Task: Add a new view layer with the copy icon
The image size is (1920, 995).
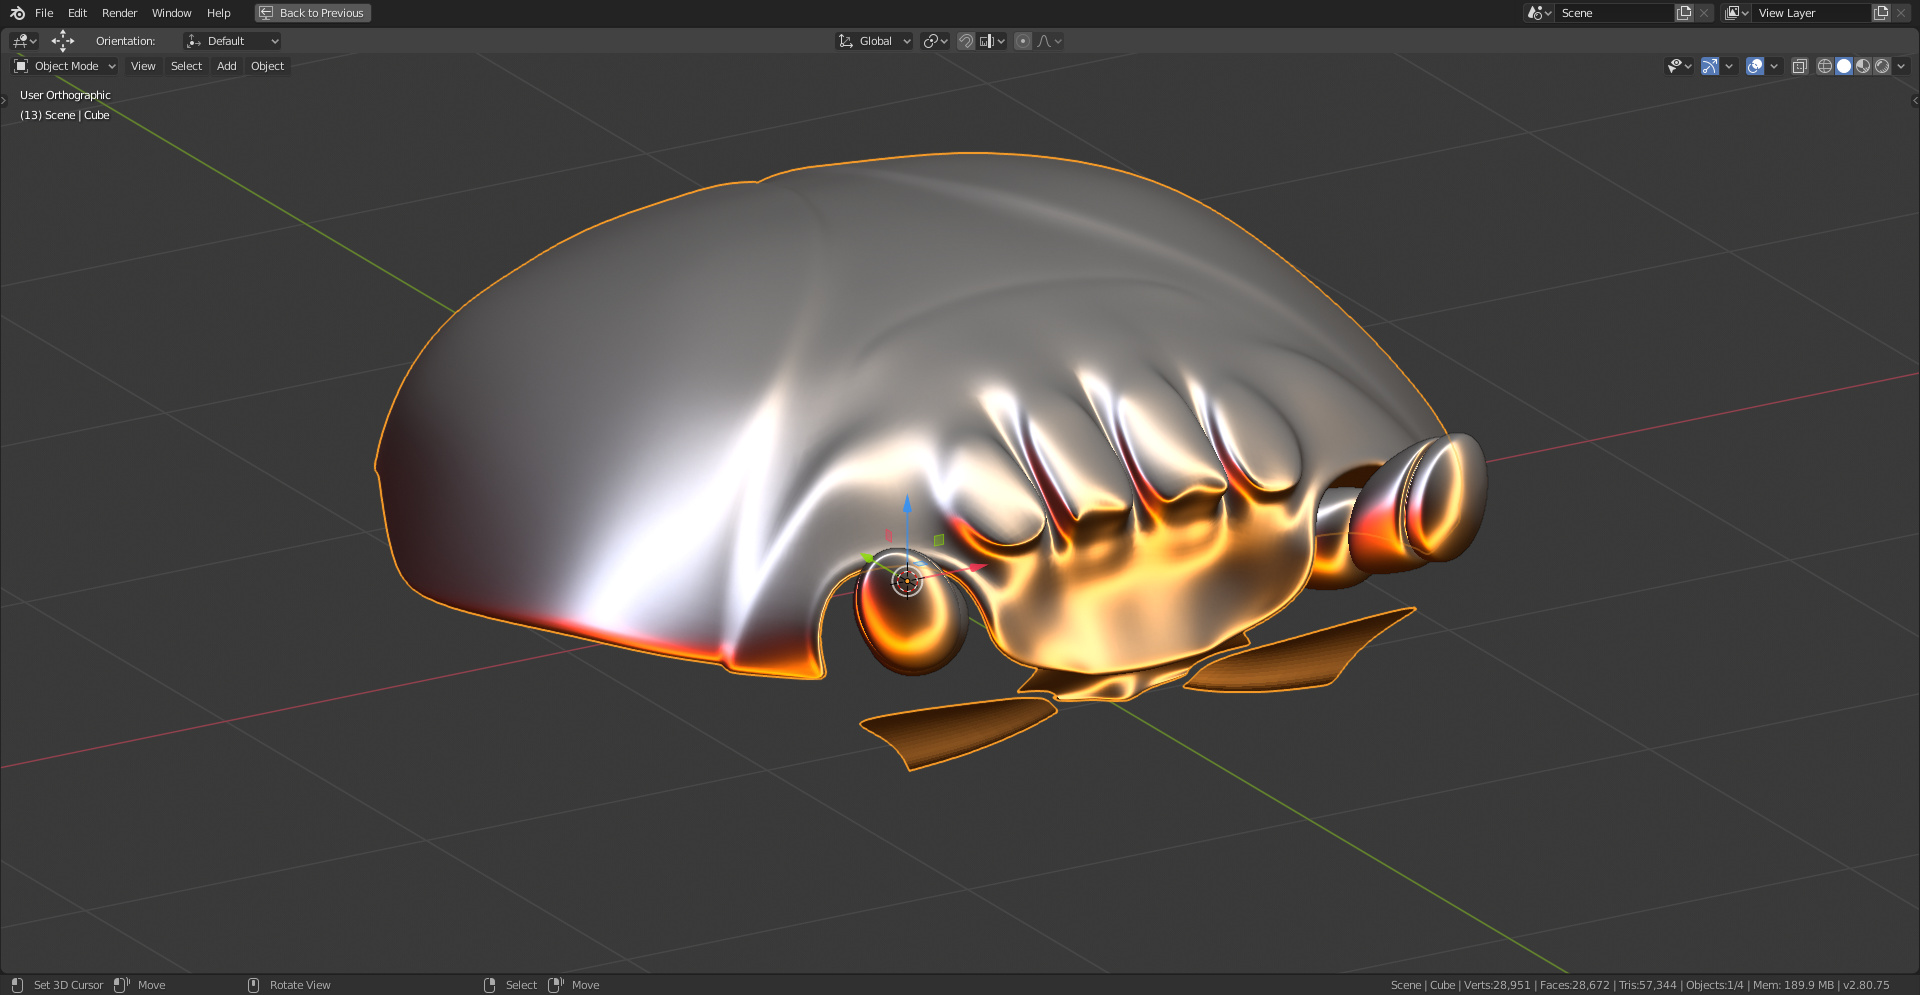Action: [x=1881, y=13]
